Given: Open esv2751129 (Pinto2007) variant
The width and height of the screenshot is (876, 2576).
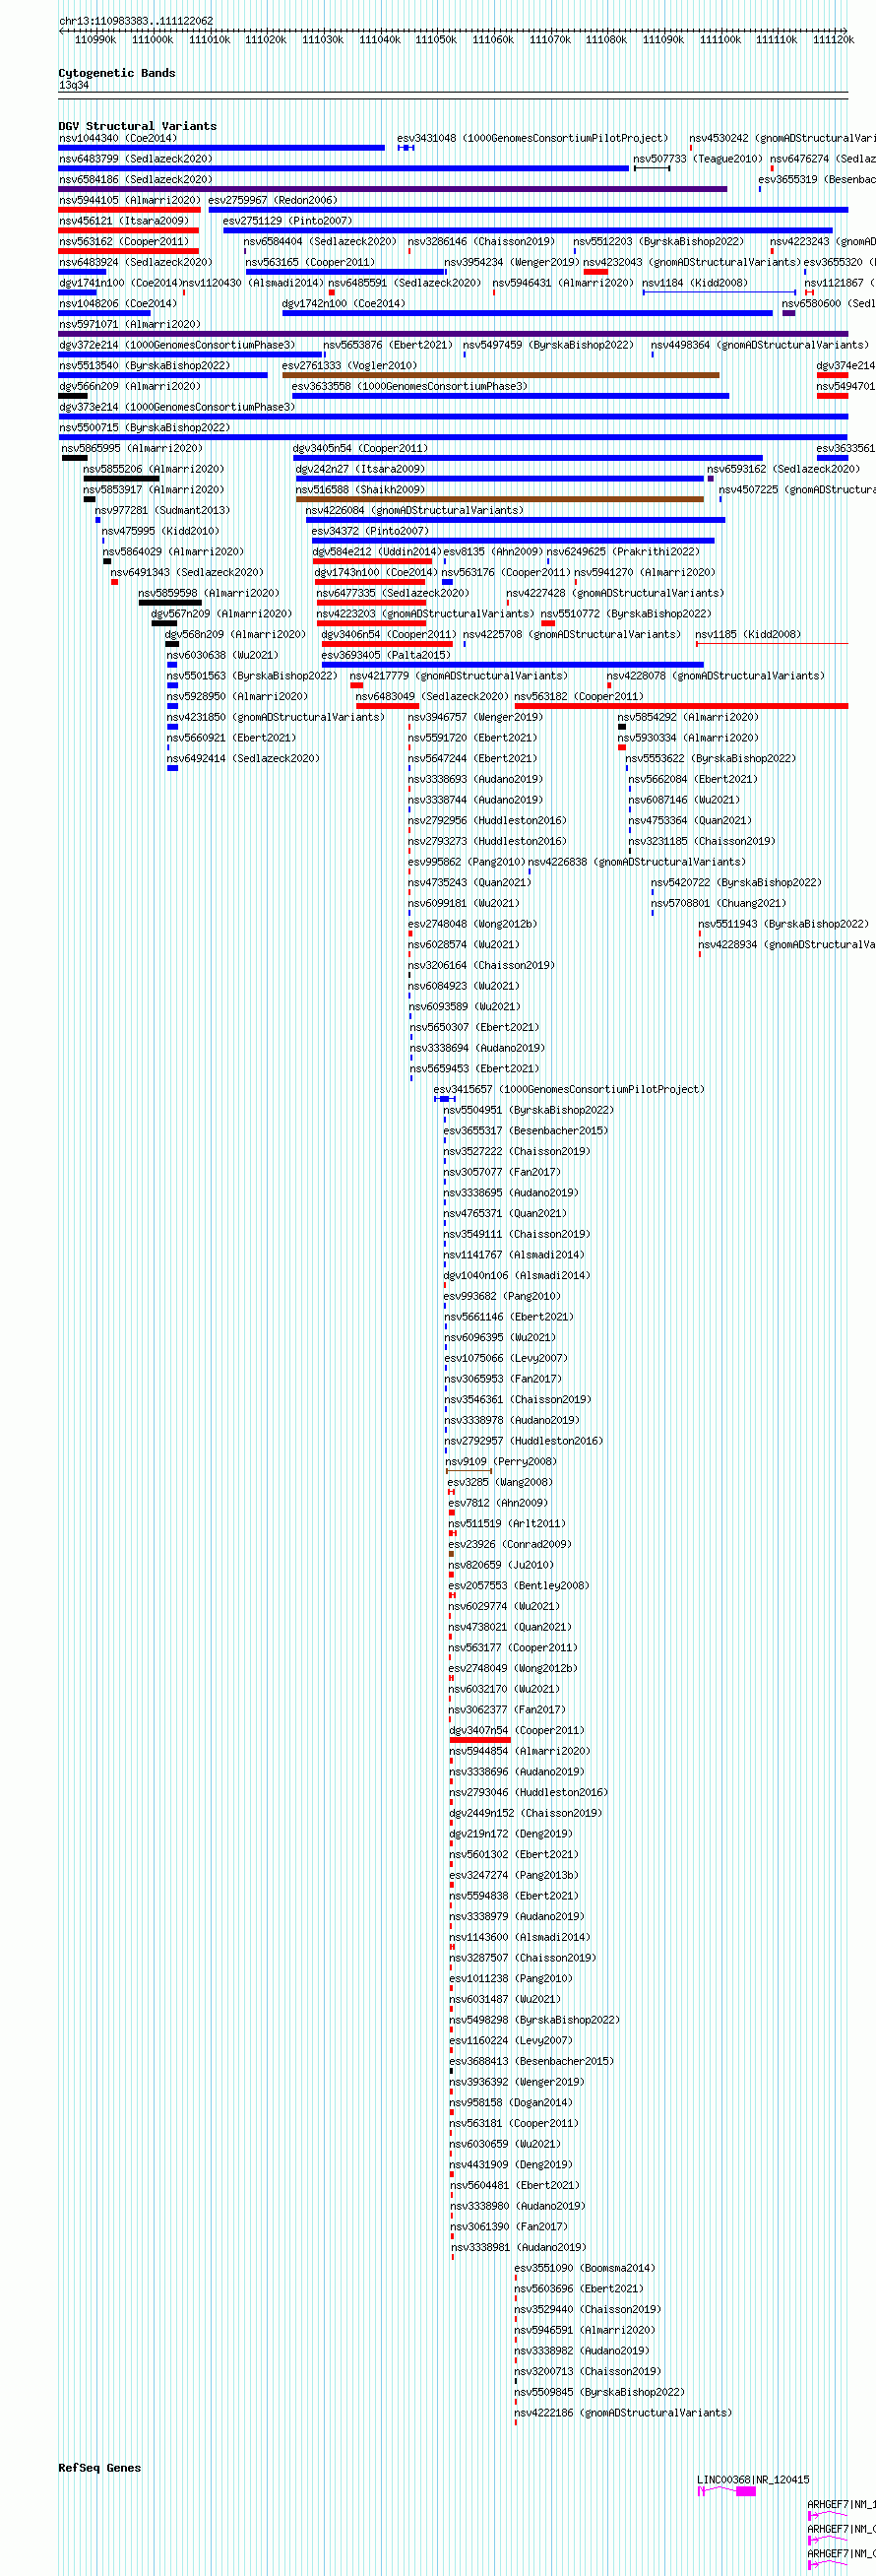Looking at the screenshot, I should pyautogui.click(x=287, y=221).
